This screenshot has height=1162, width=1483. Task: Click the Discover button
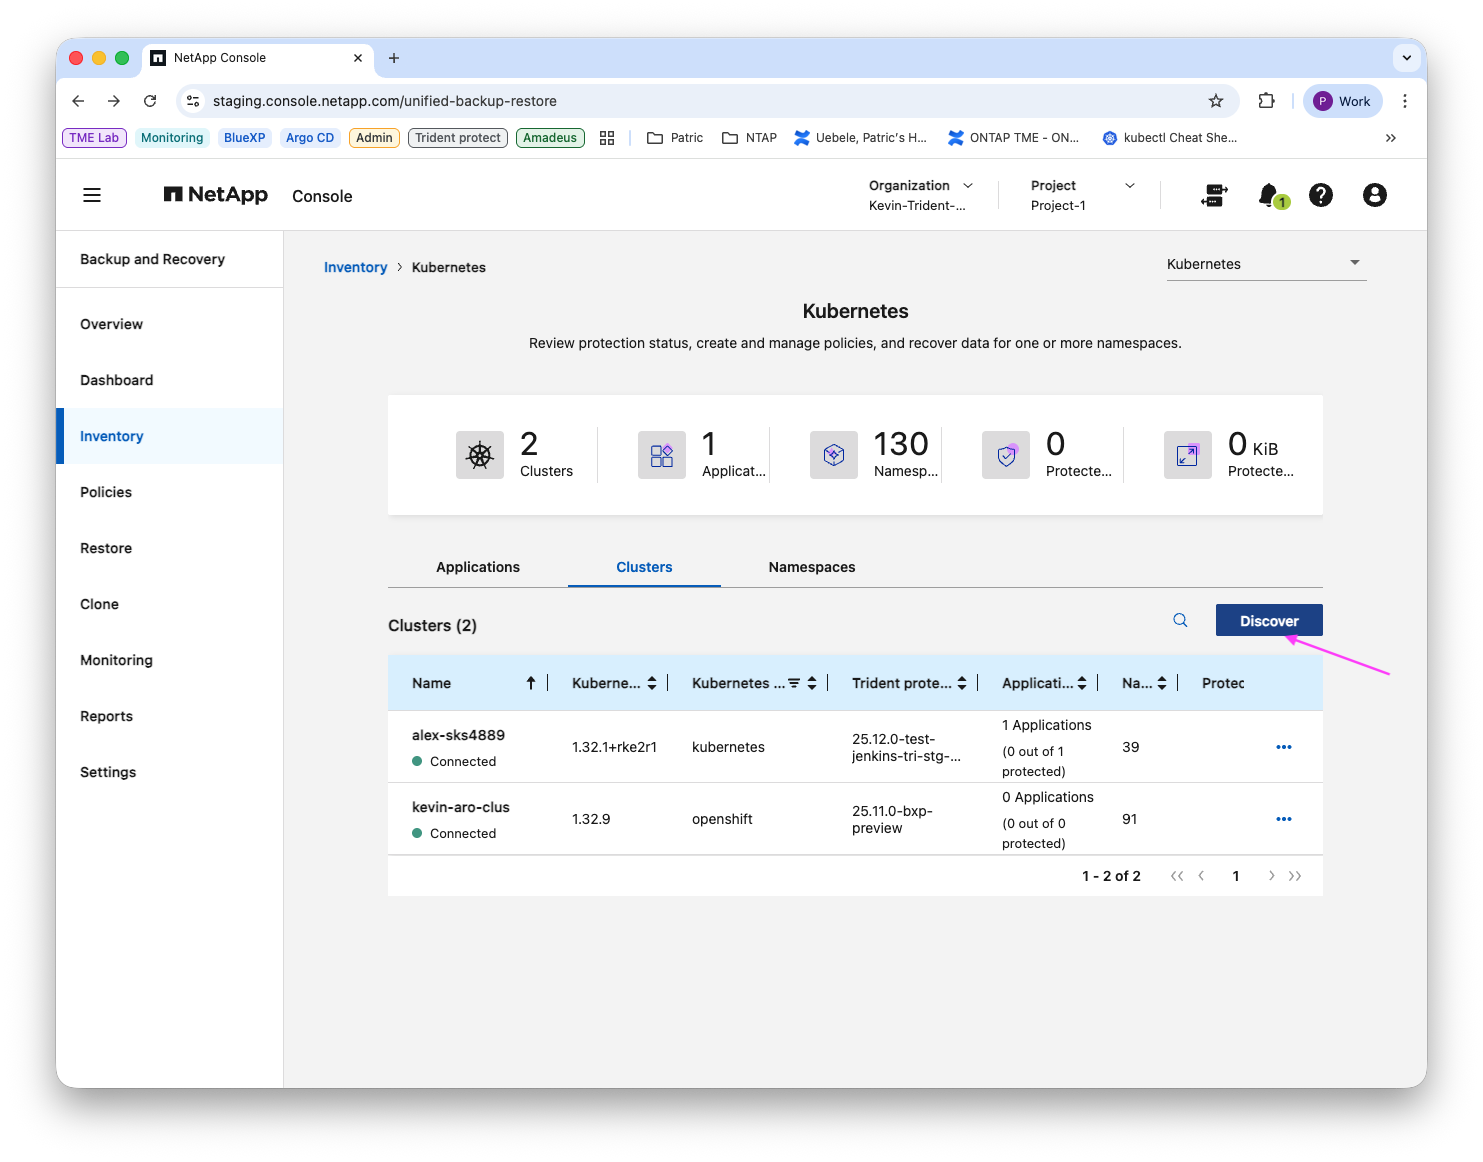click(x=1269, y=620)
